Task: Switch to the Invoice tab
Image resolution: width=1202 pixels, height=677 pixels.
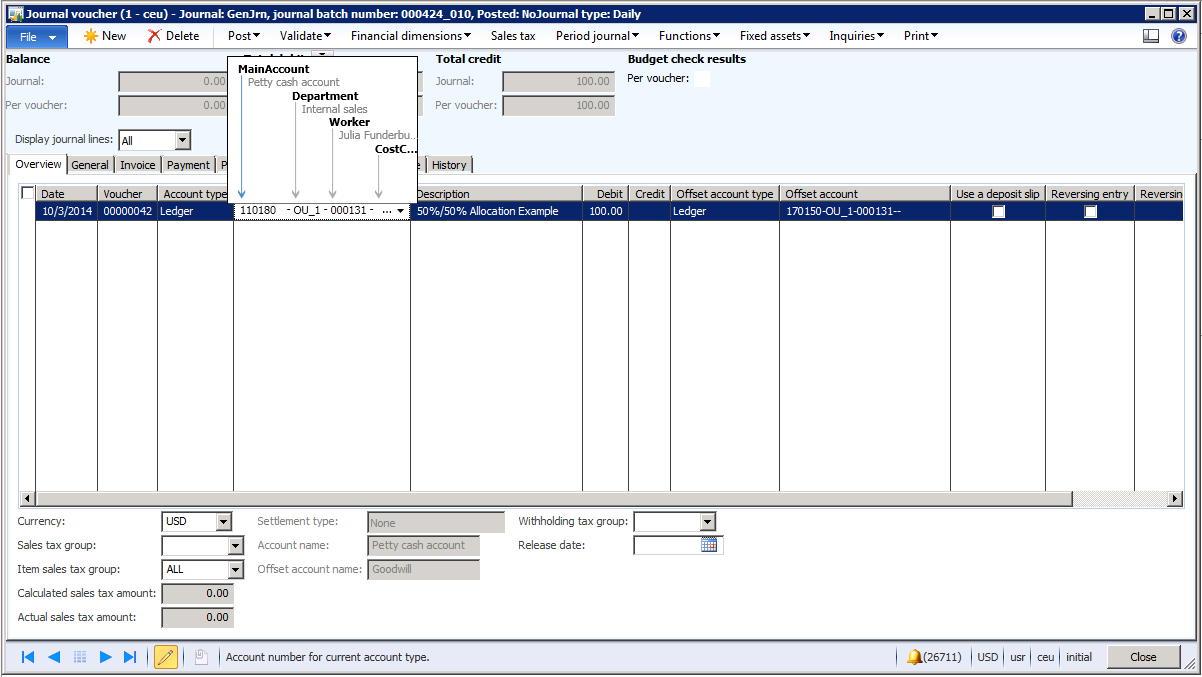Action: coord(138,165)
